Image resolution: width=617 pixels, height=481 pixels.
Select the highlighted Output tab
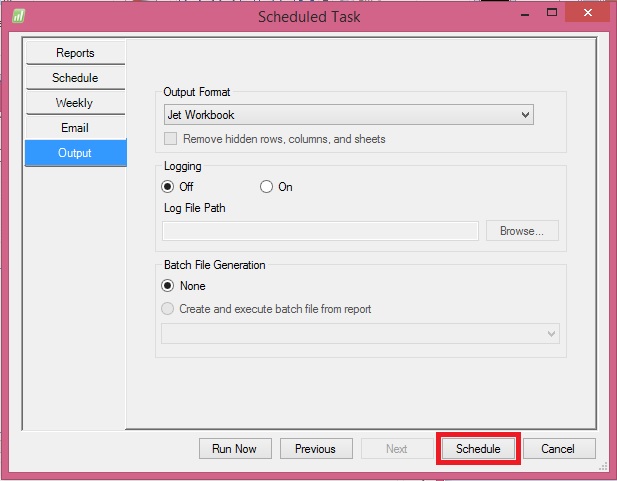coord(75,153)
